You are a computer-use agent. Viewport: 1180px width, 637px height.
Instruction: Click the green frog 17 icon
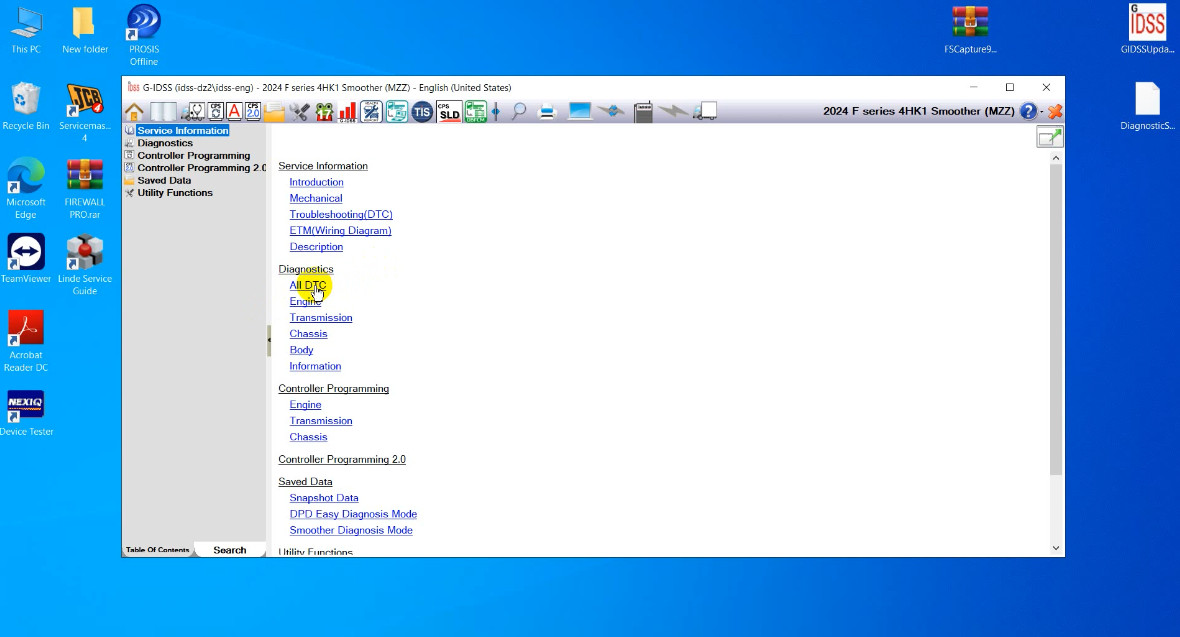[324, 111]
